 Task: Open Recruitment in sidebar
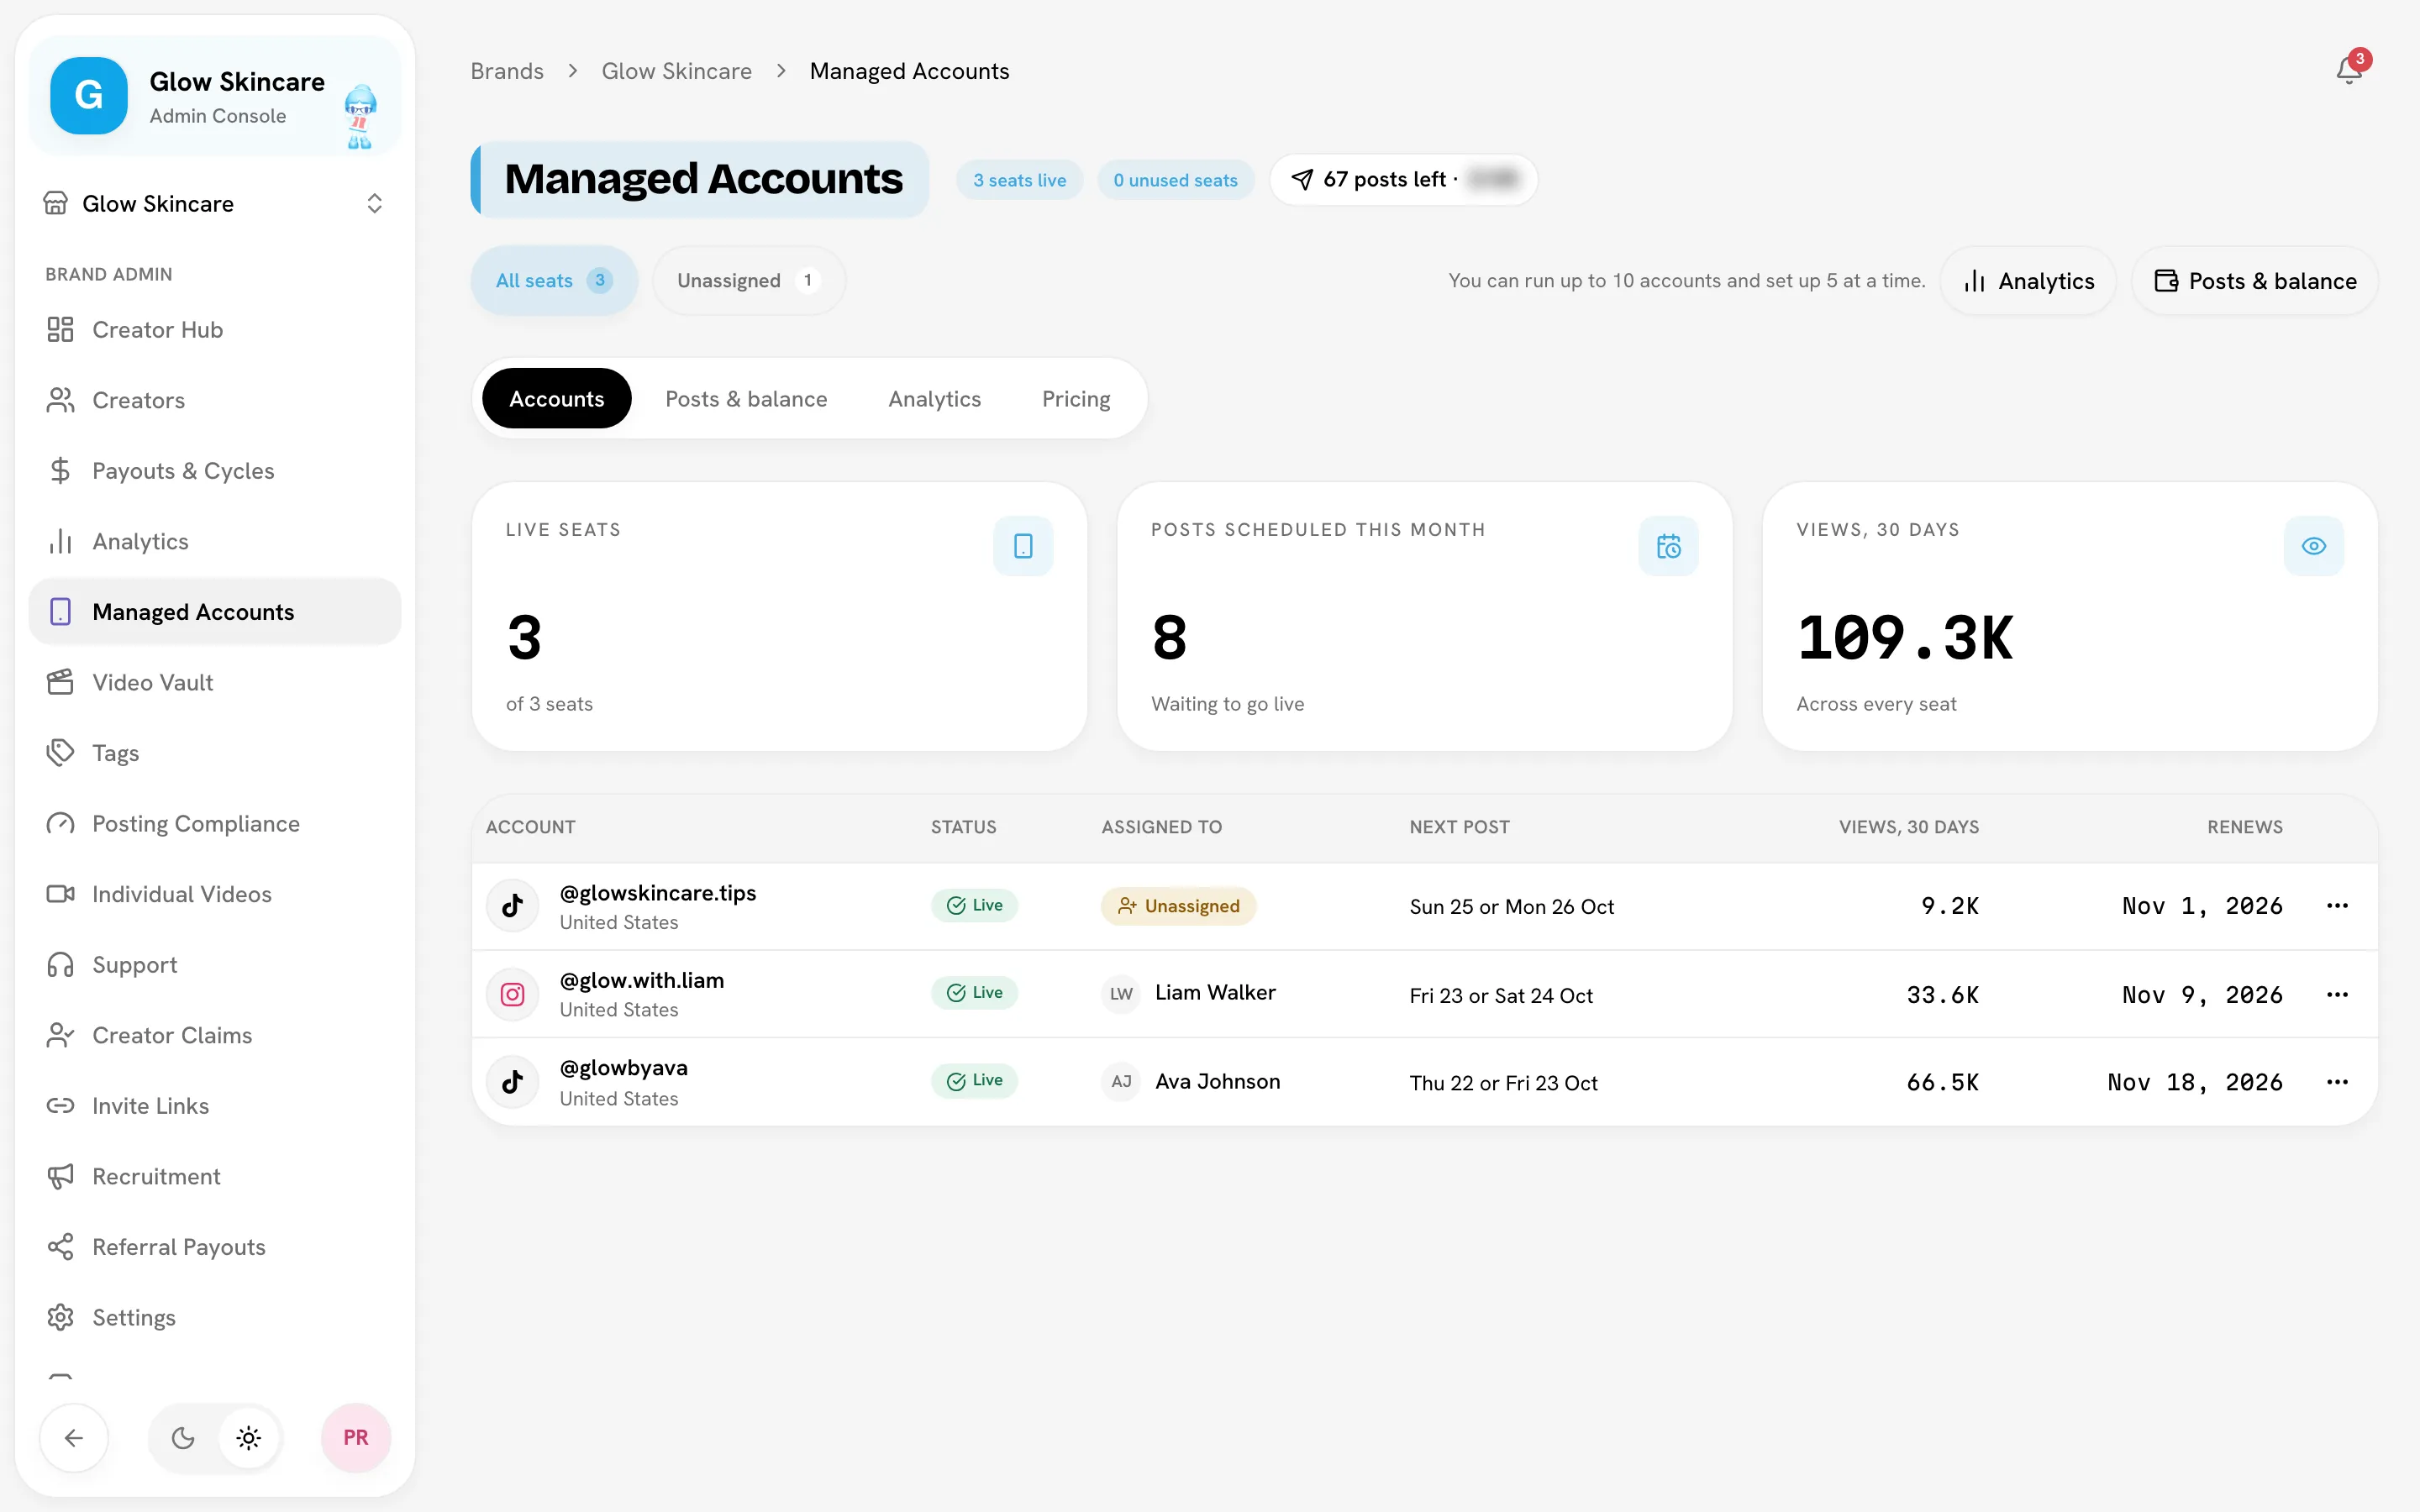point(215,1176)
